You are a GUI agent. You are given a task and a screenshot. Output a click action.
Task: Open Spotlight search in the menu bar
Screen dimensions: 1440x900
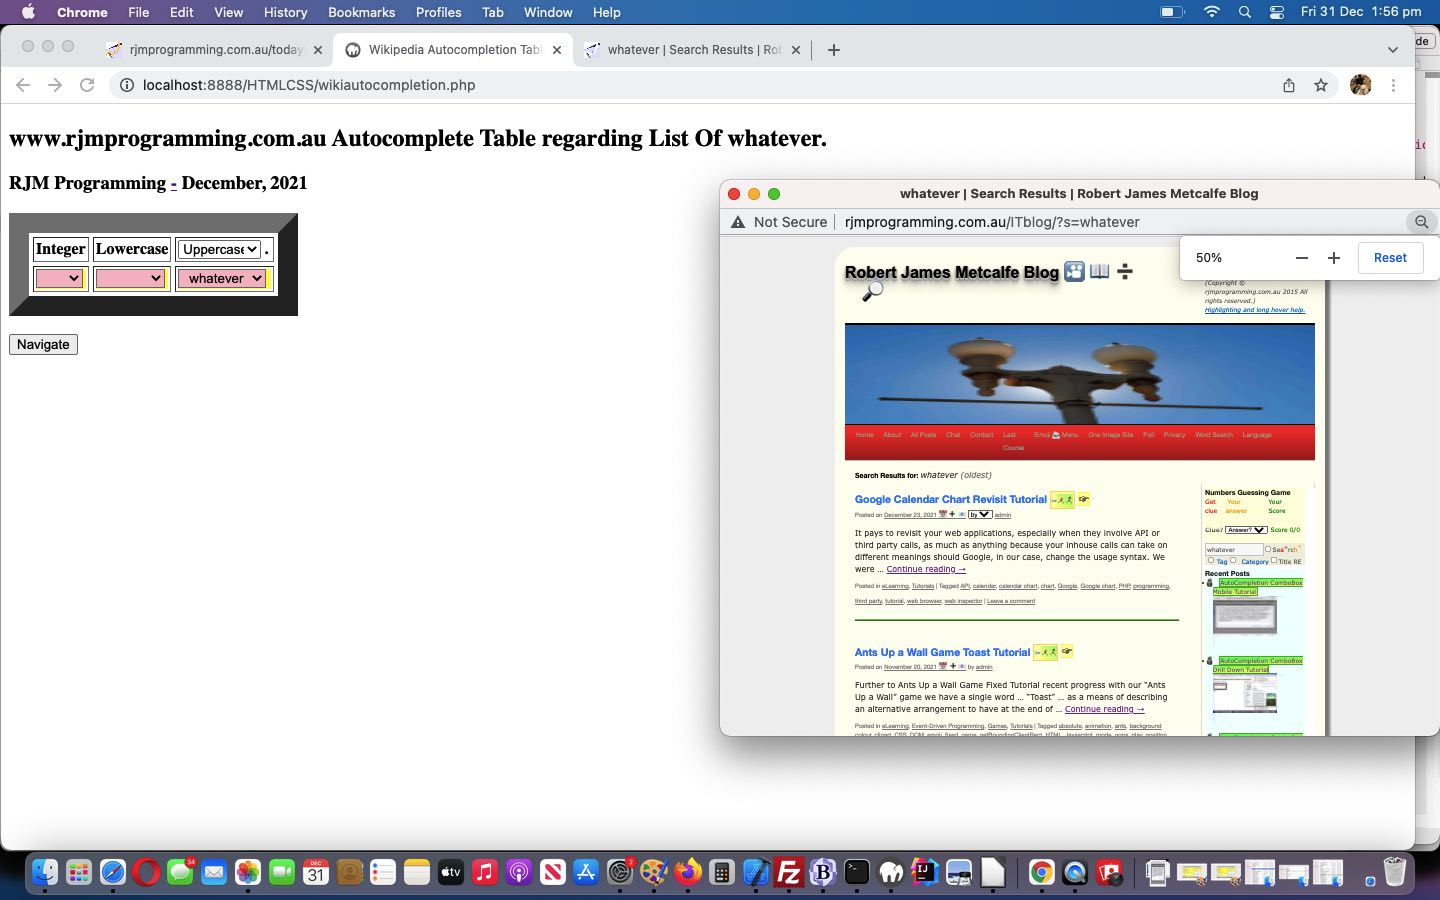(x=1244, y=12)
